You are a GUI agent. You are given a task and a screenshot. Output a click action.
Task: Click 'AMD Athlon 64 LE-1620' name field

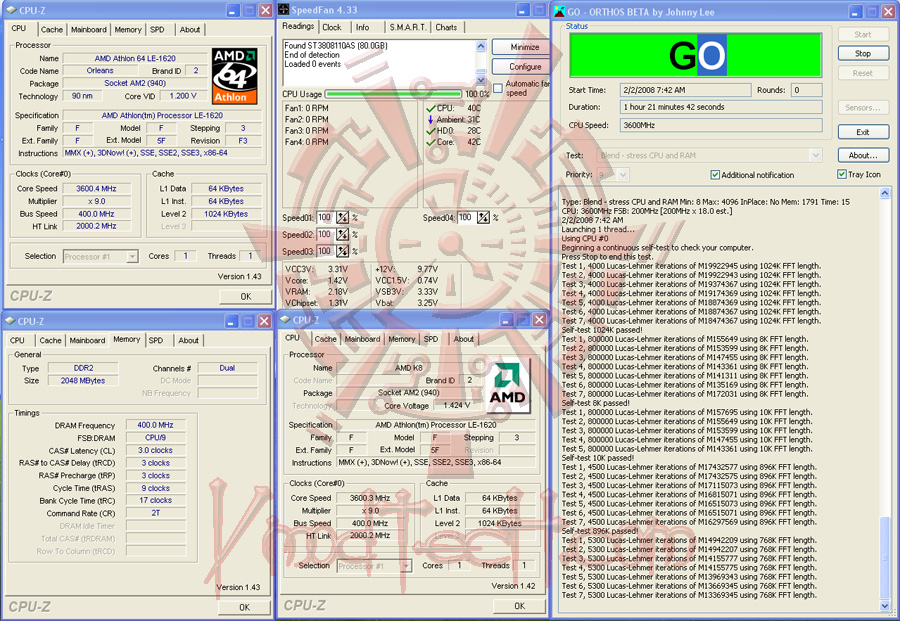click(x=135, y=58)
